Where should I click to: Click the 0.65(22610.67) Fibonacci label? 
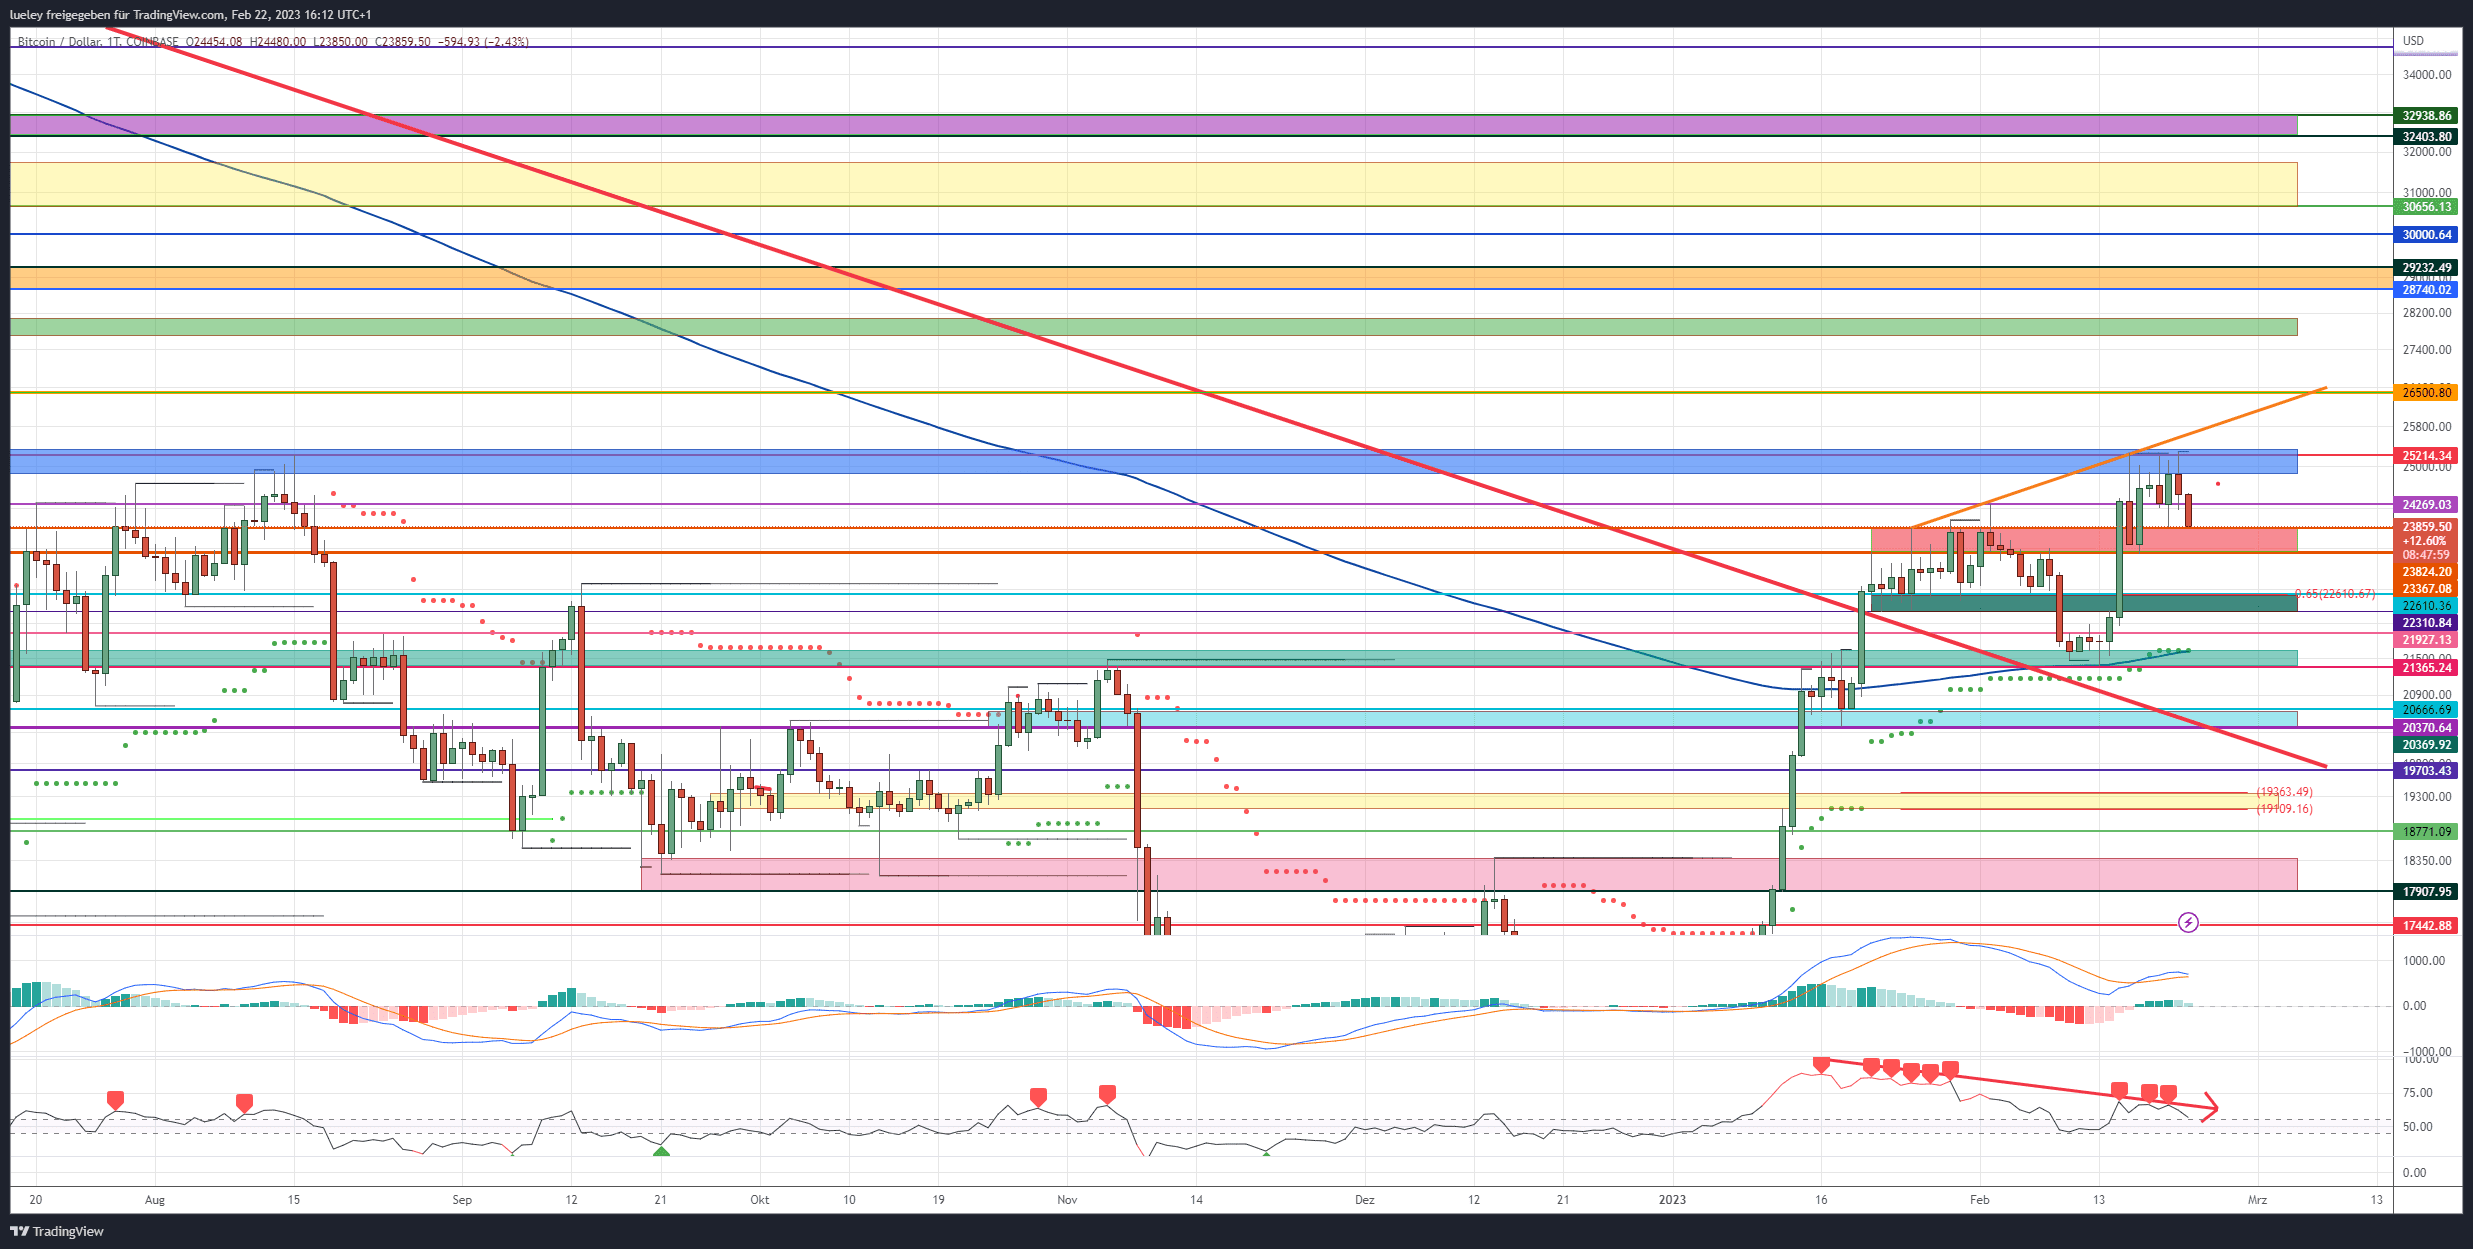tap(2334, 594)
